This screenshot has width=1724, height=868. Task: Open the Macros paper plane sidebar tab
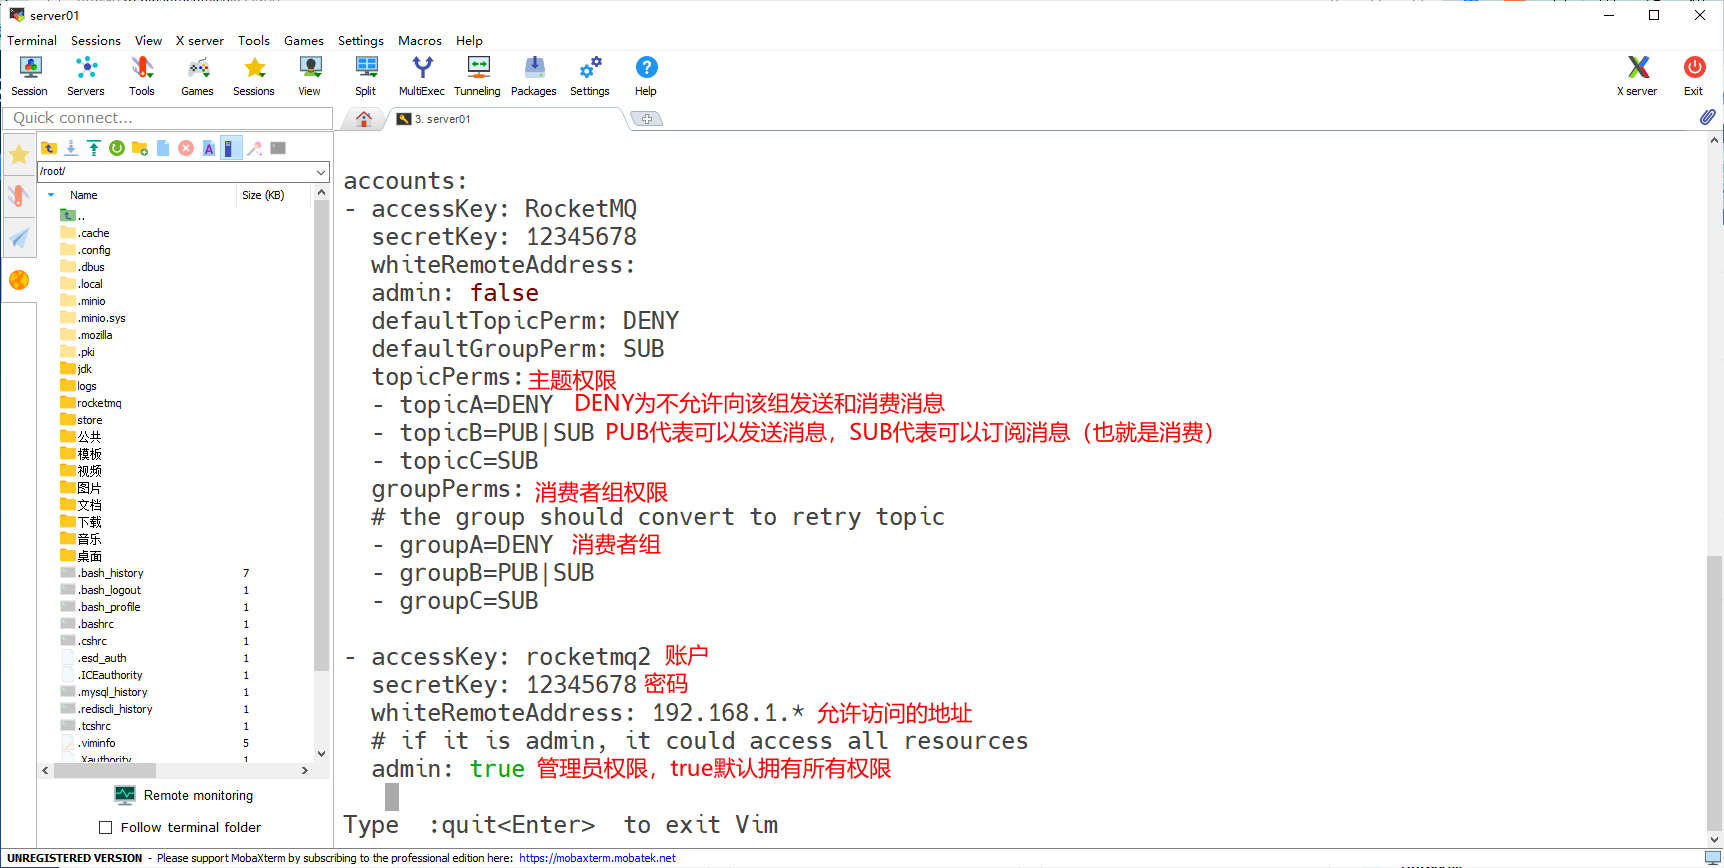click(19, 238)
